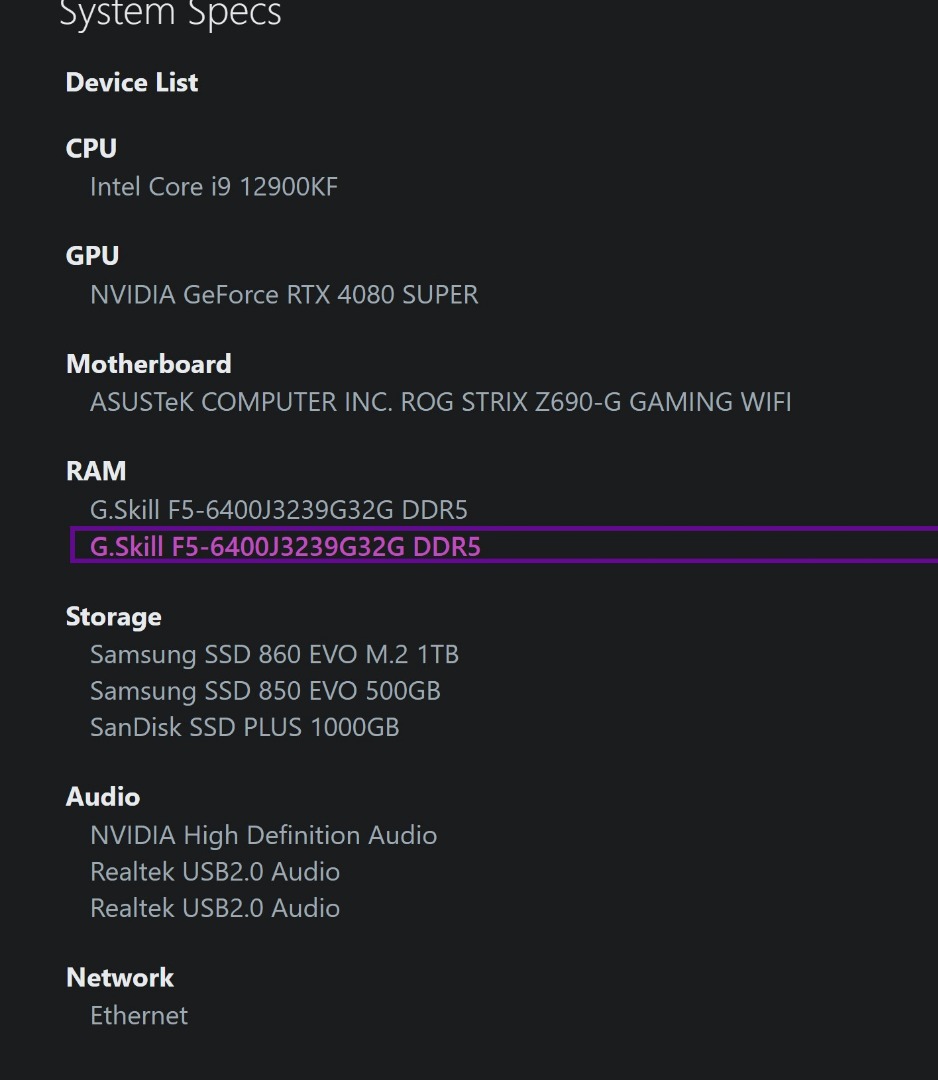Click the Audio section header
Screen dimensions: 938x1080
click(102, 796)
